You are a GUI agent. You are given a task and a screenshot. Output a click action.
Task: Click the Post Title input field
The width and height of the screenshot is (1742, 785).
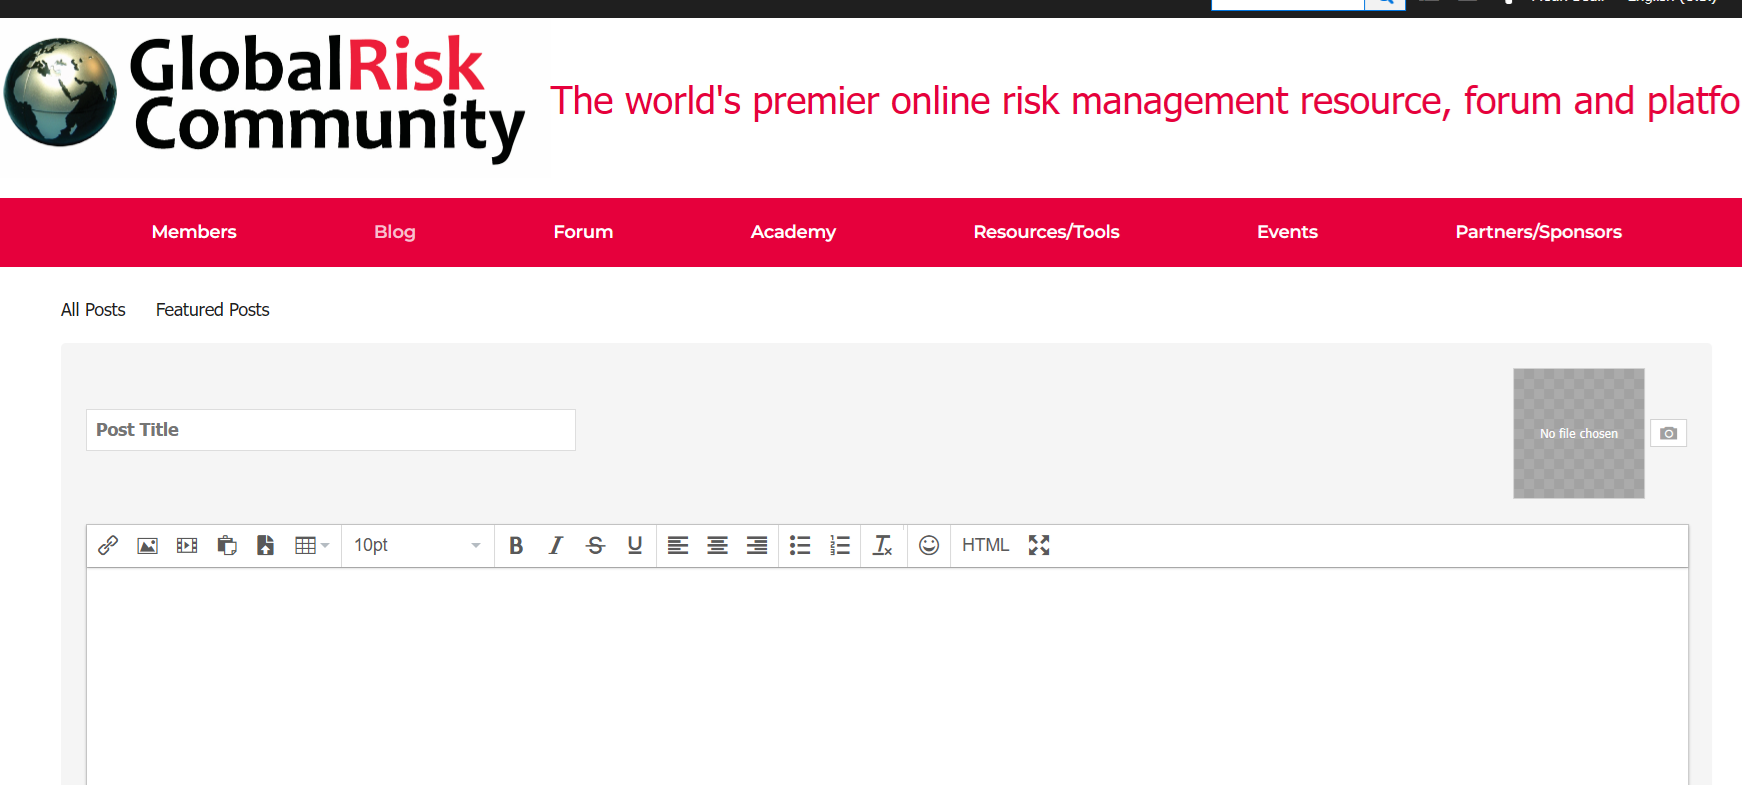(331, 430)
